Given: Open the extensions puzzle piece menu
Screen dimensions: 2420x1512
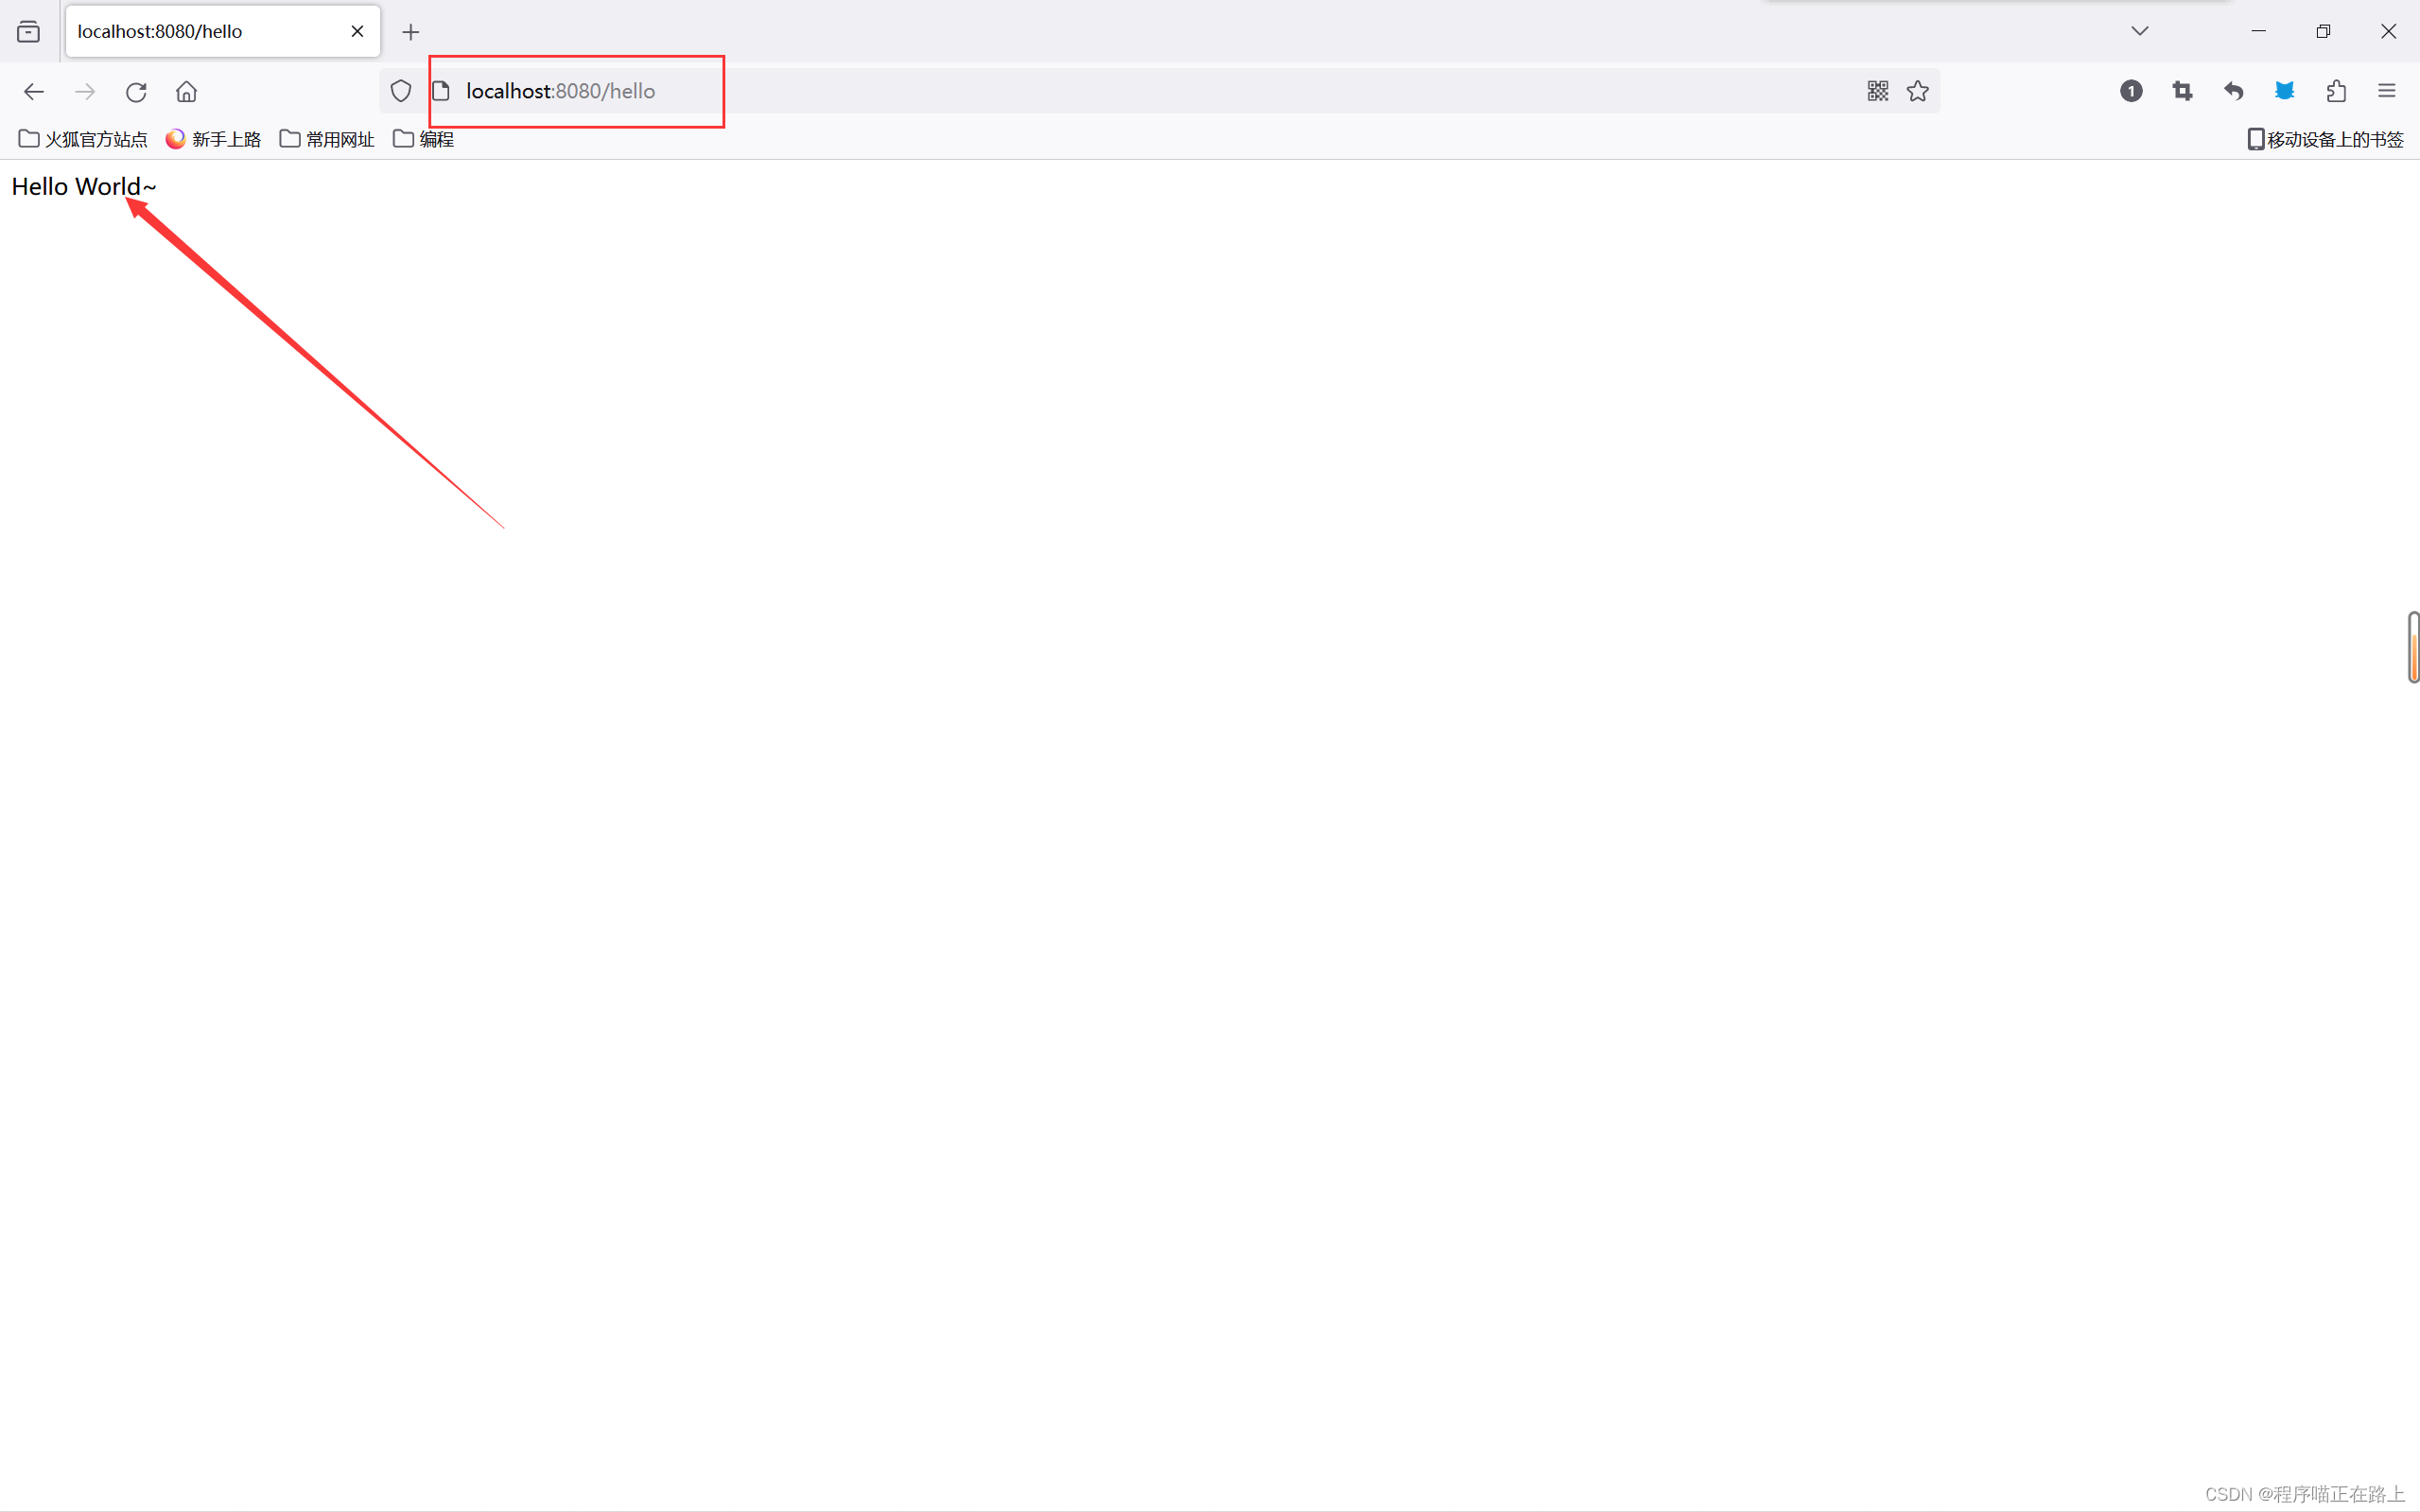Looking at the screenshot, I should [x=2336, y=91].
